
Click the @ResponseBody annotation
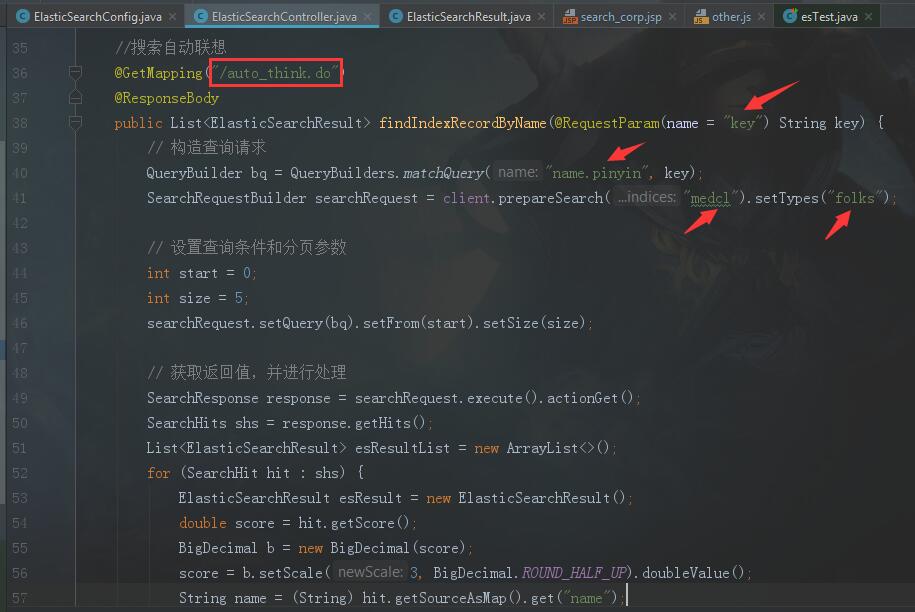[x=166, y=98]
